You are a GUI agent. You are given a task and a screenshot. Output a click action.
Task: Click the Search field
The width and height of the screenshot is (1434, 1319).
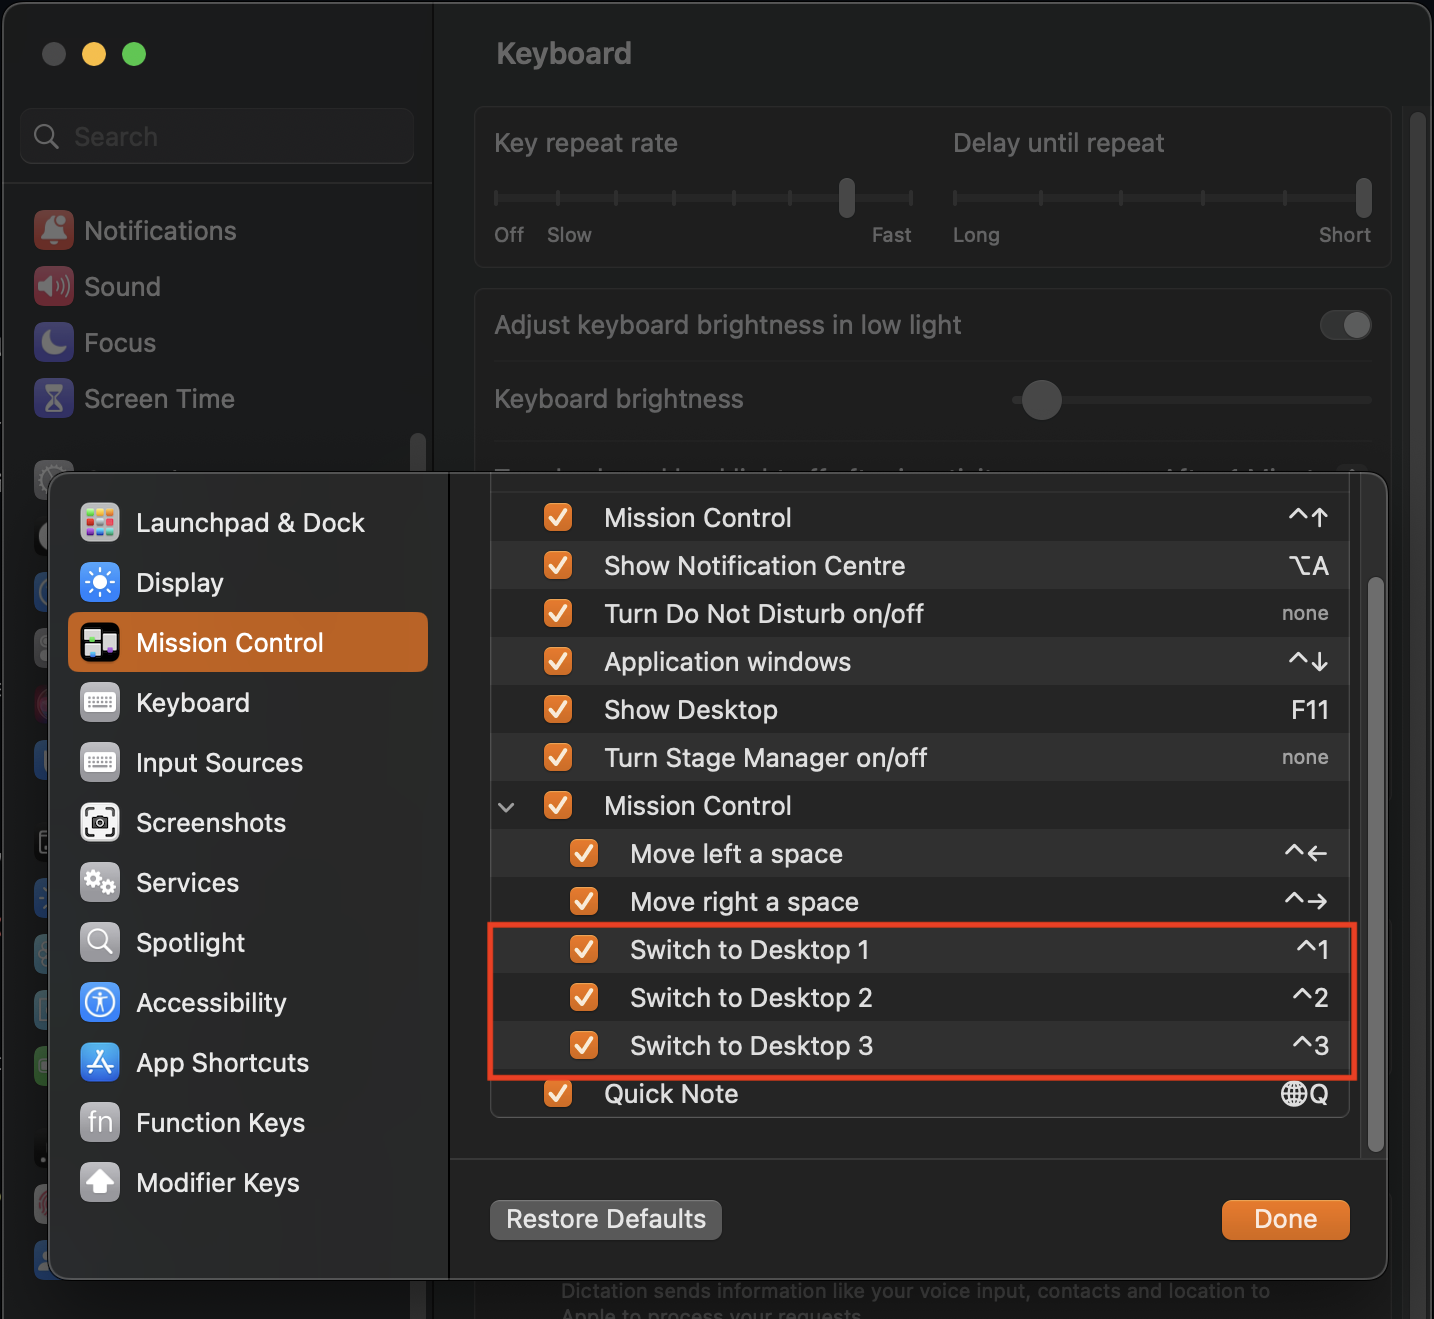[216, 136]
